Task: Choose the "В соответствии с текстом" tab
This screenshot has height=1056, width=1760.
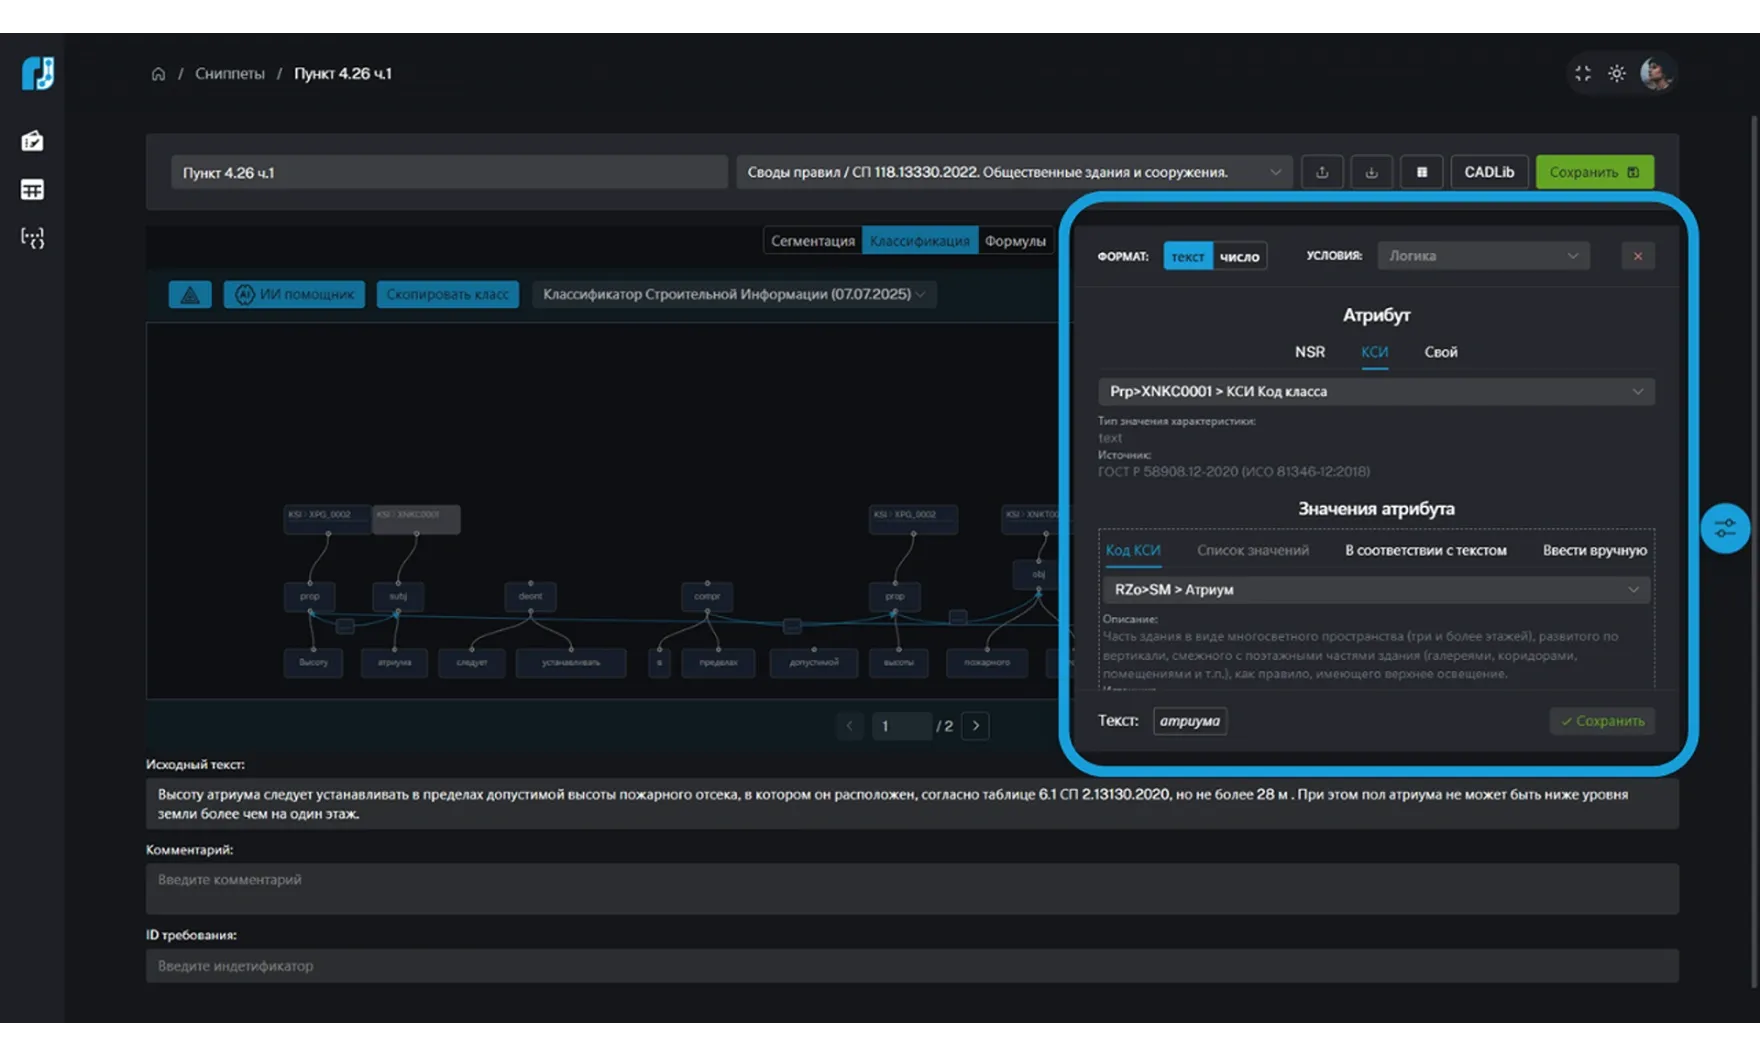Action: 1426,551
